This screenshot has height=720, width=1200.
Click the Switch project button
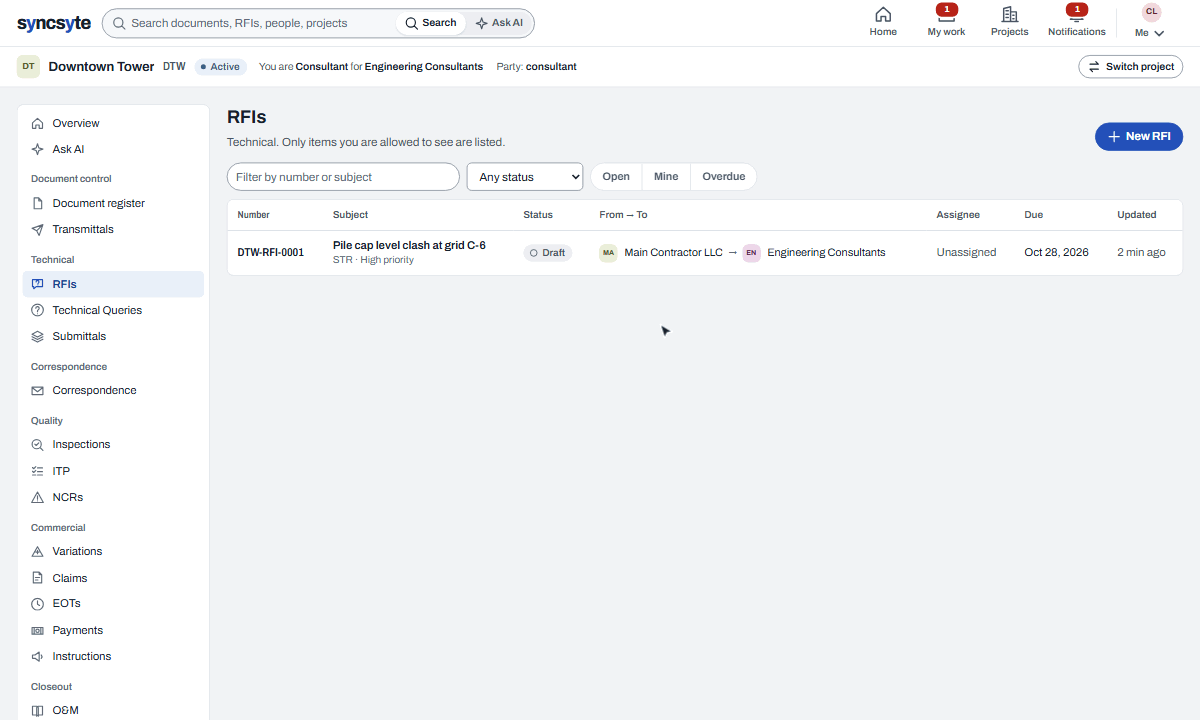[x=1131, y=66]
